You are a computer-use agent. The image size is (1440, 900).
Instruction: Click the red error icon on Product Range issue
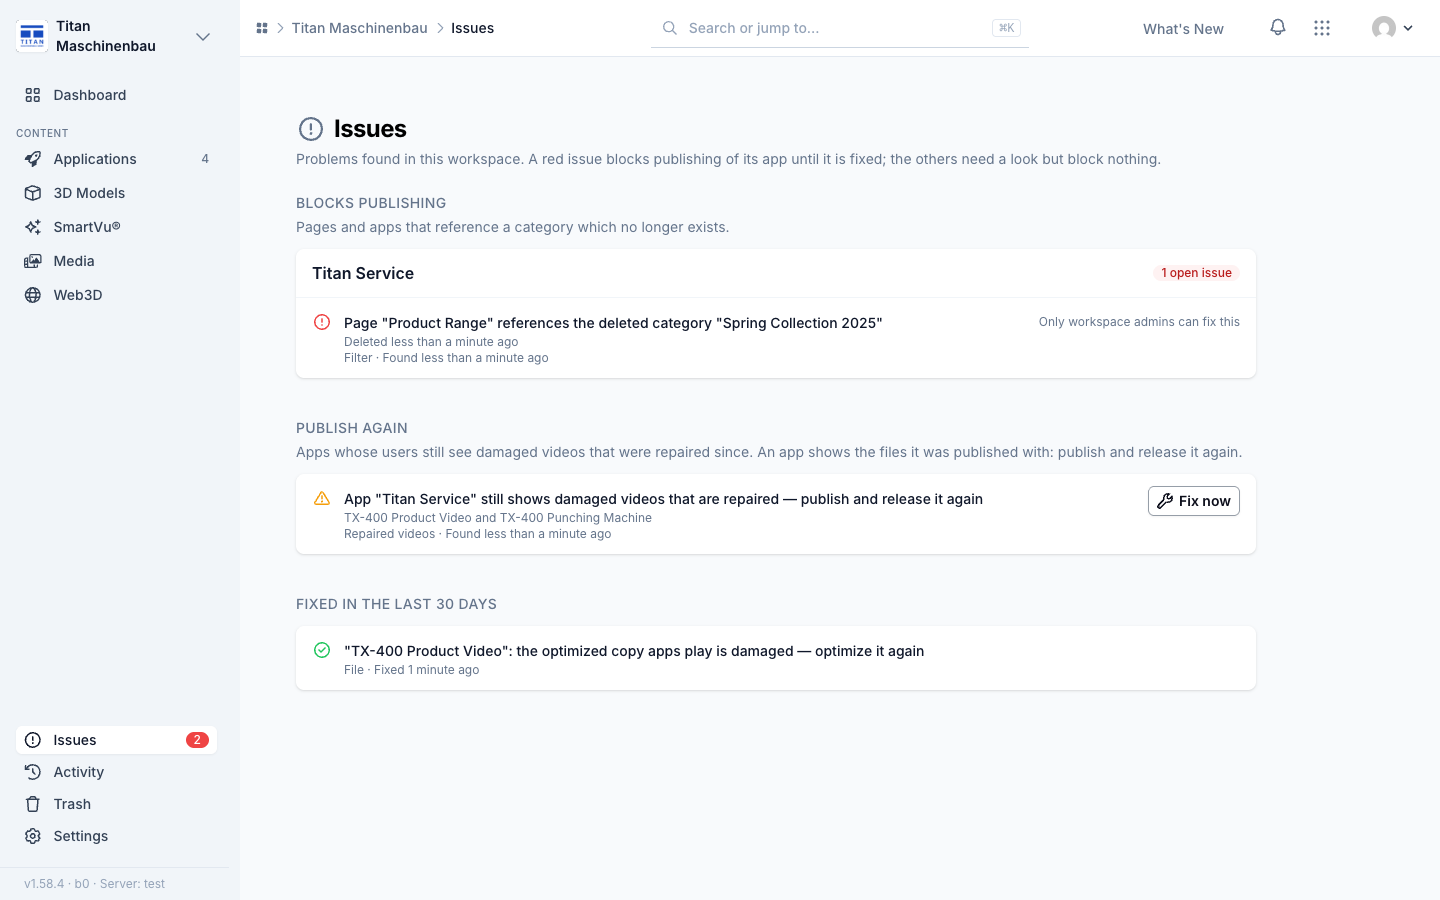322,322
